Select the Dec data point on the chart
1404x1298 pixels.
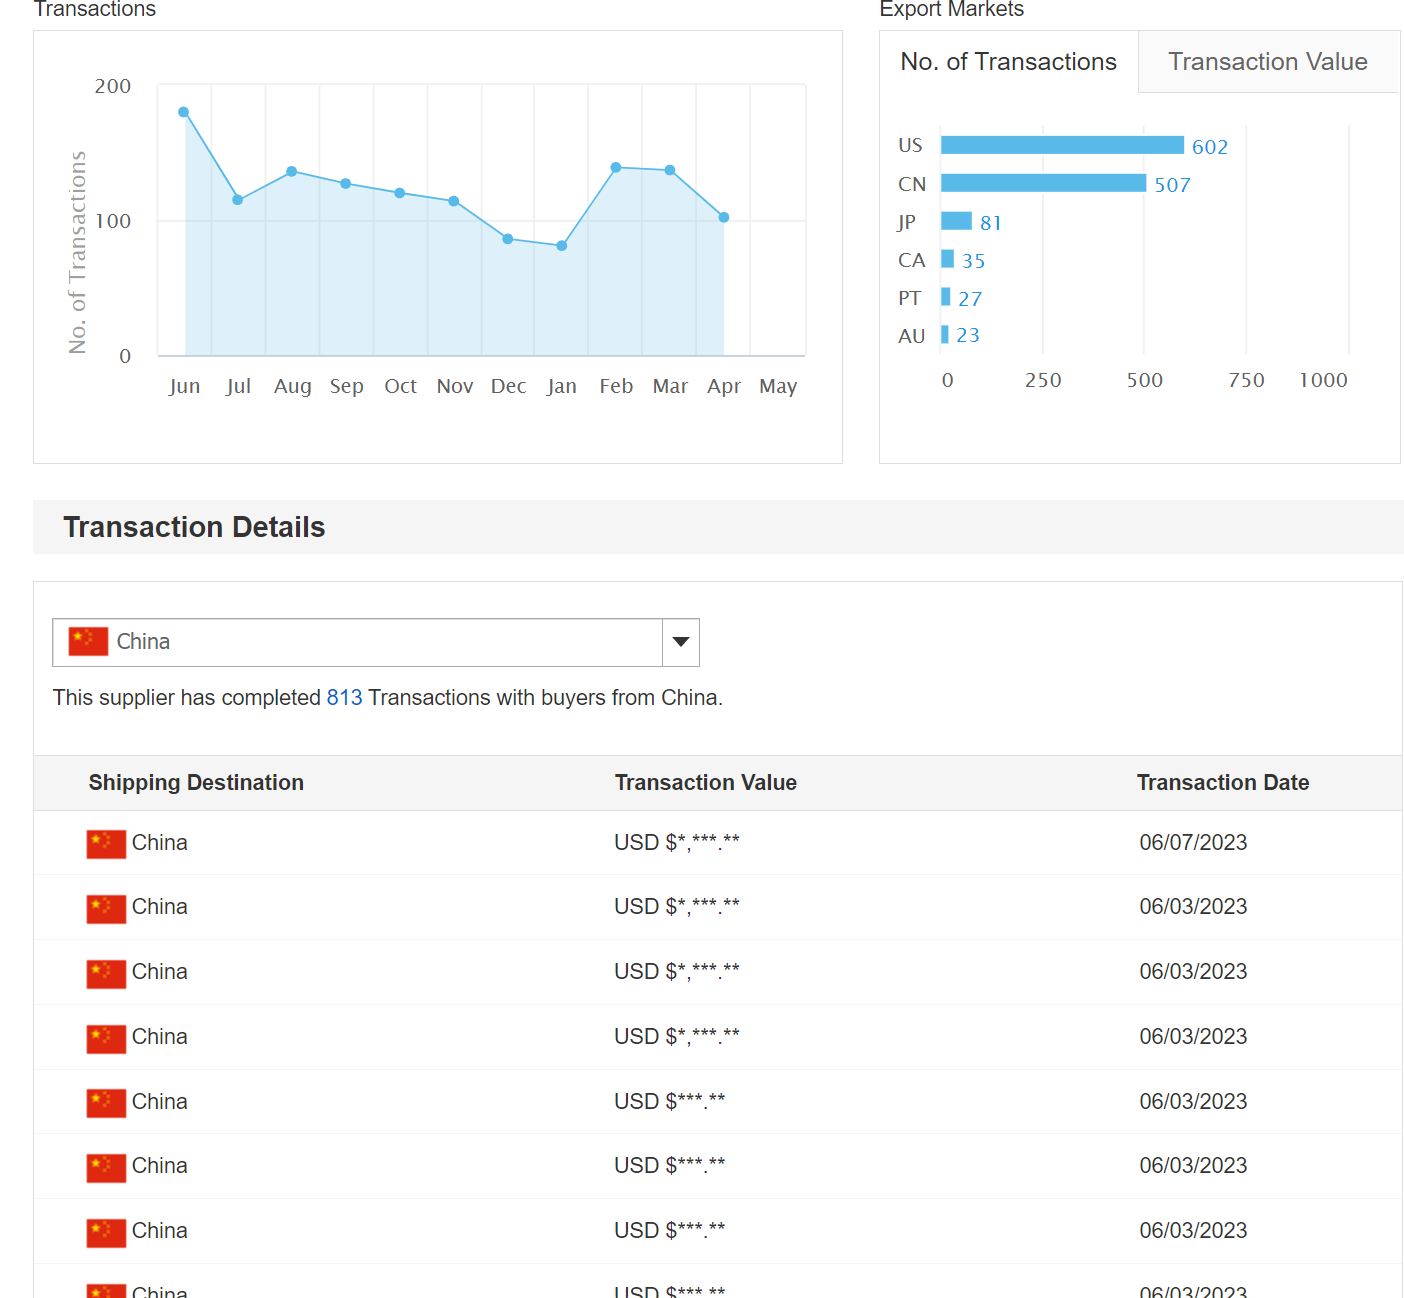pos(508,239)
